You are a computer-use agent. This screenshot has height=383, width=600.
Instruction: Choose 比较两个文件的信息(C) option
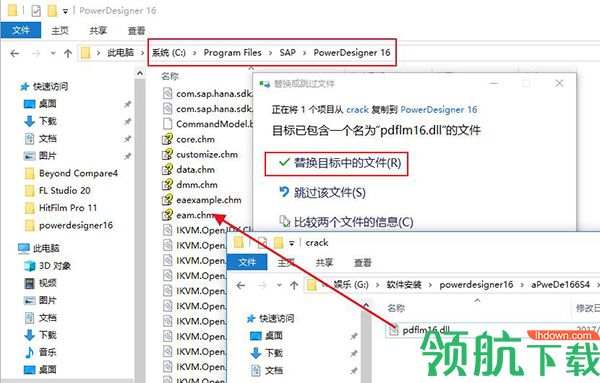pyautogui.click(x=346, y=222)
